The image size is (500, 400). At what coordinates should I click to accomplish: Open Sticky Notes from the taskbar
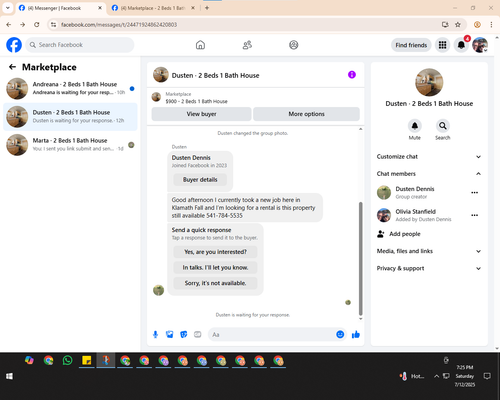[87, 360]
